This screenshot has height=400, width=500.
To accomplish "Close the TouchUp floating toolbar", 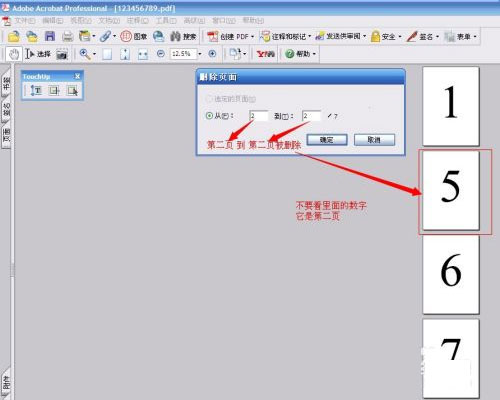I will click(77, 76).
